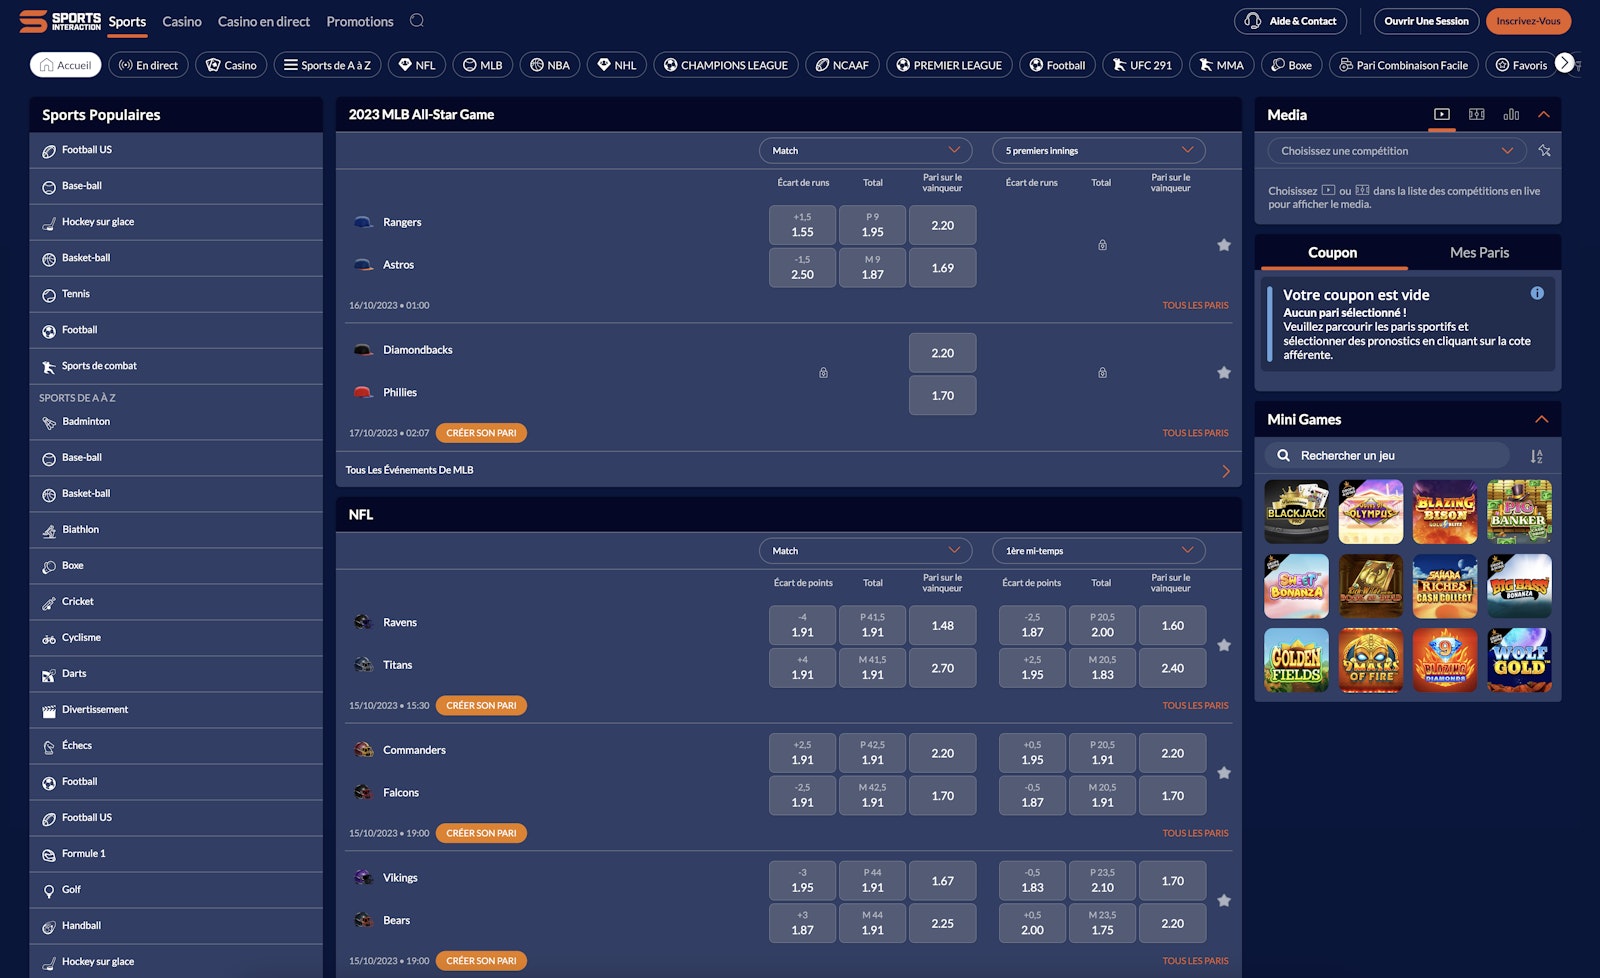Select Hockey sur glace in Sports Populaires
The height and width of the screenshot is (978, 1600).
(x=100, y=221)
